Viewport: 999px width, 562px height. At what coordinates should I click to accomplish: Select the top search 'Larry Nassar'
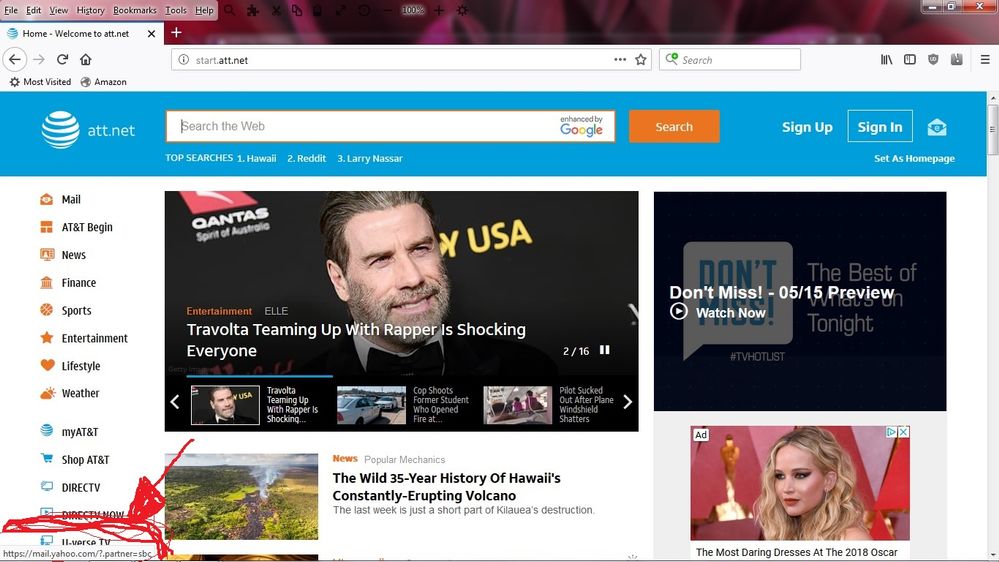coord(375,158)
